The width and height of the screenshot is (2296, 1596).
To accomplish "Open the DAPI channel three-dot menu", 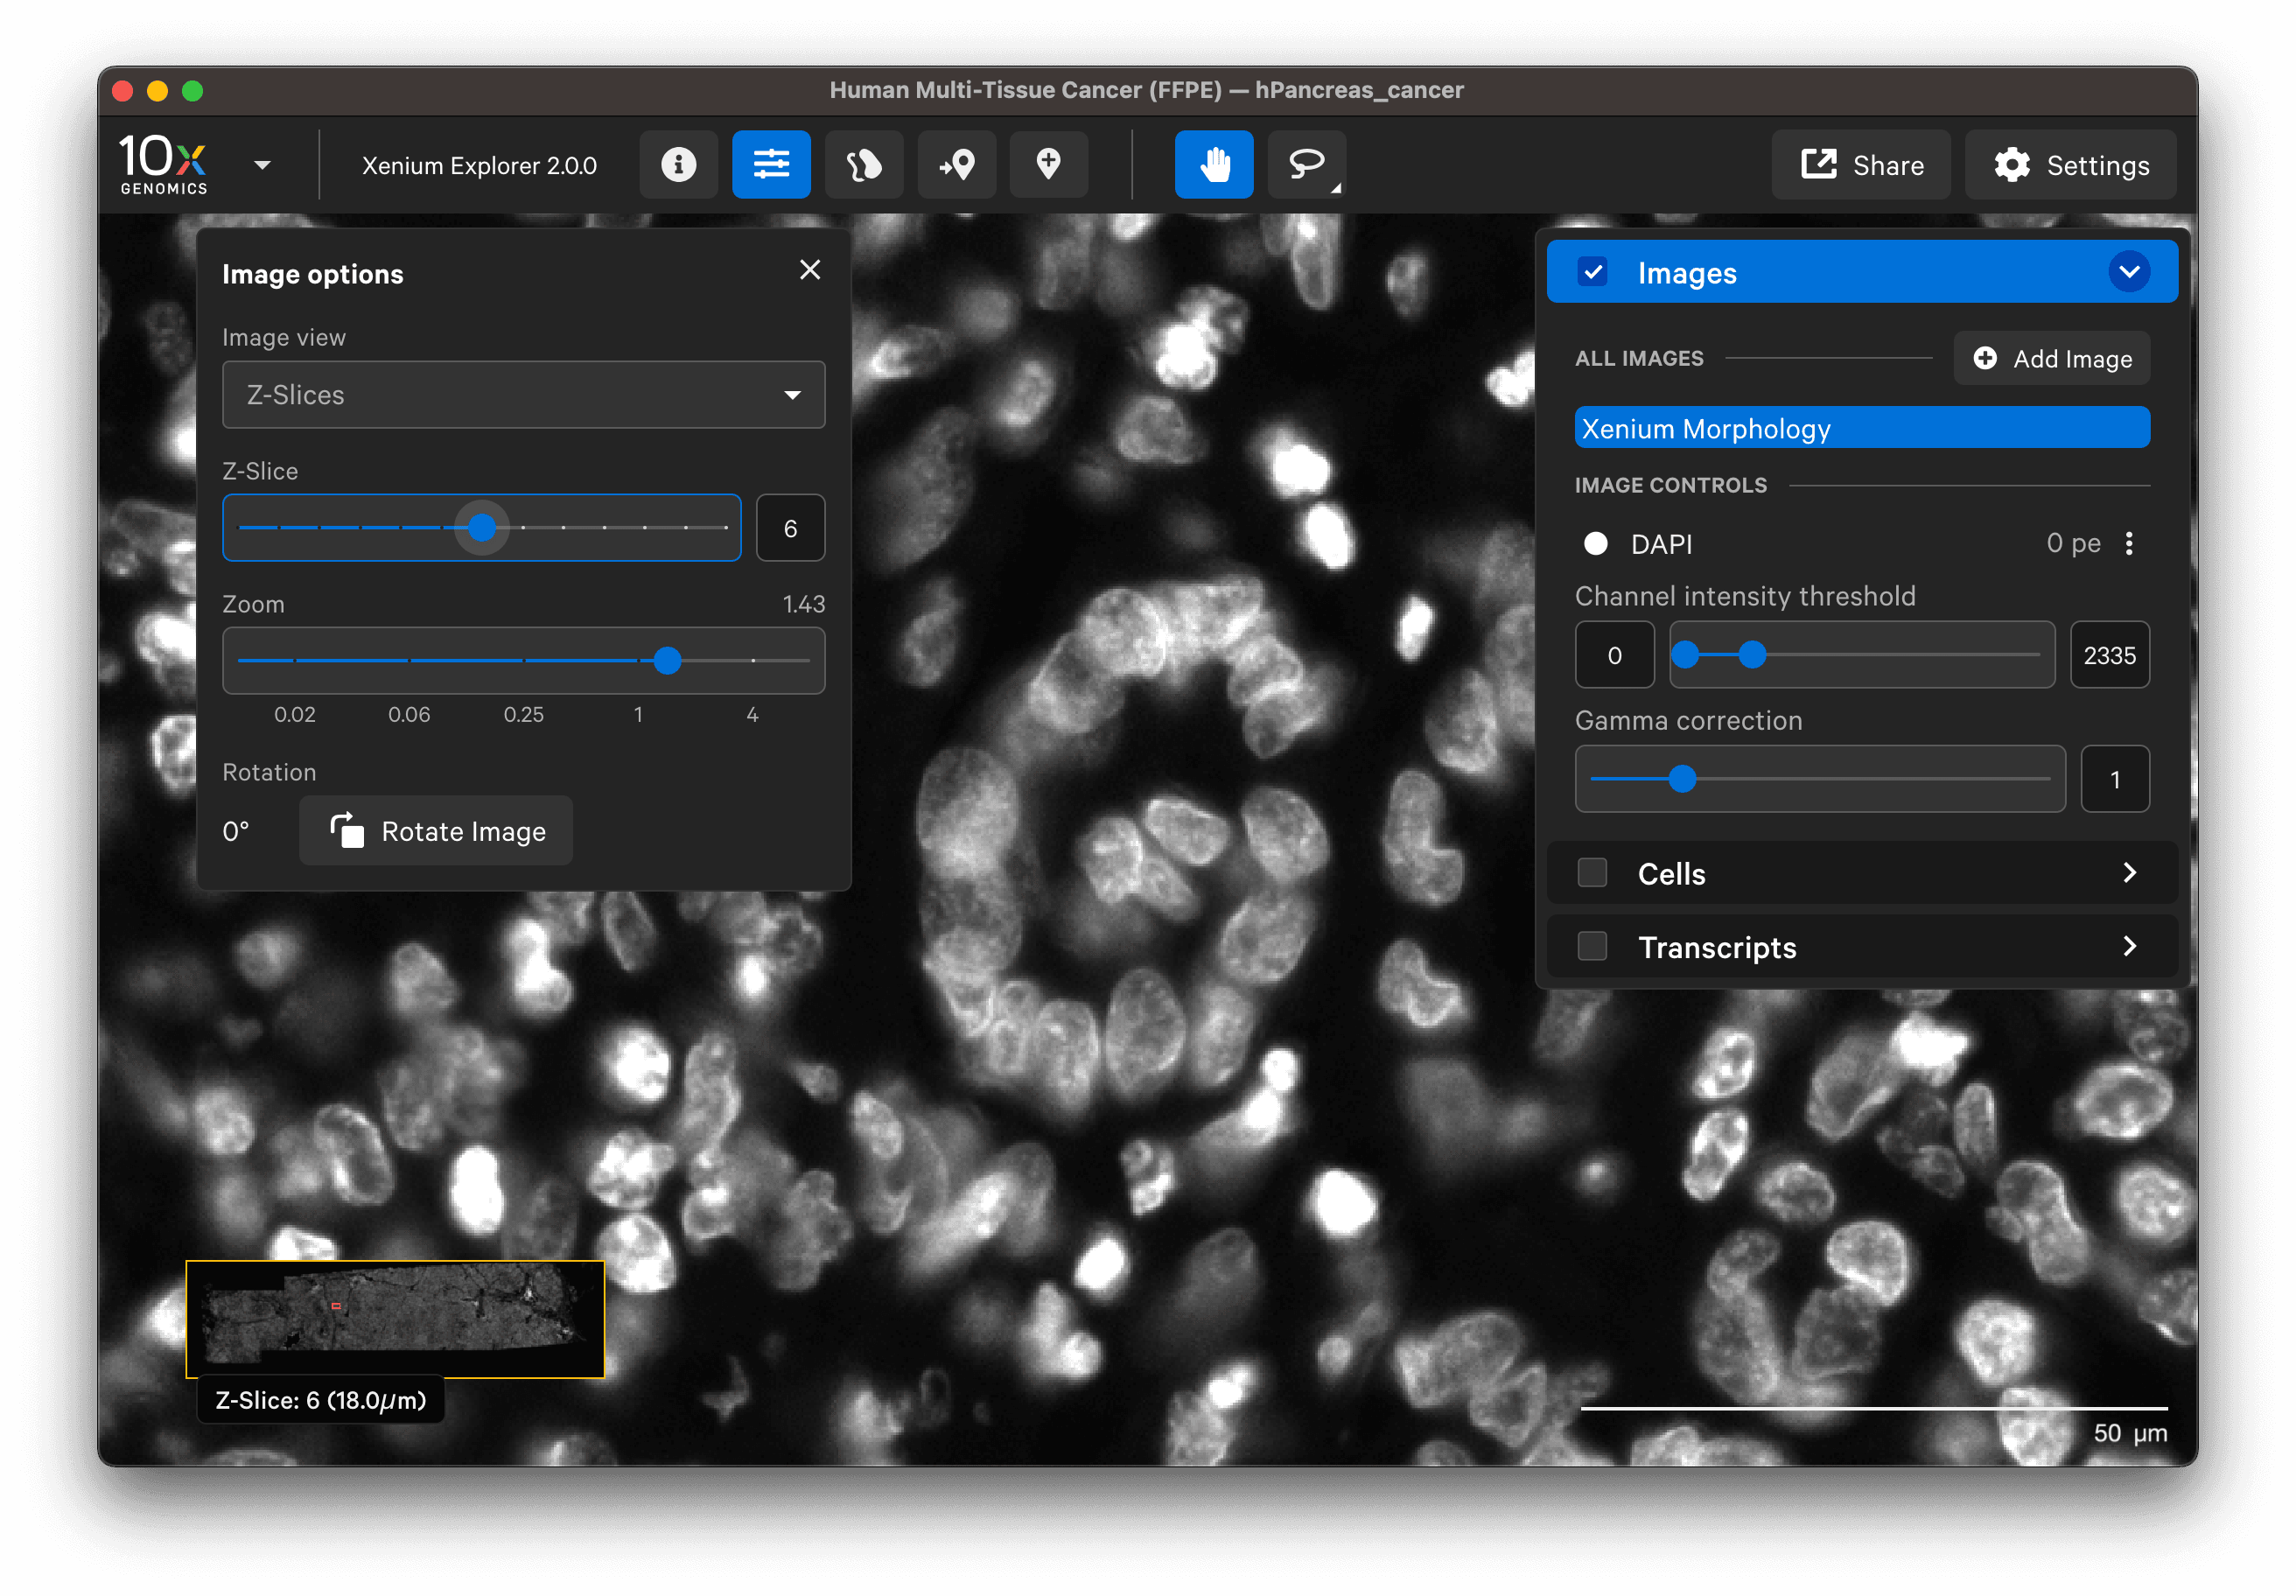I will [x=2129, y=543].
